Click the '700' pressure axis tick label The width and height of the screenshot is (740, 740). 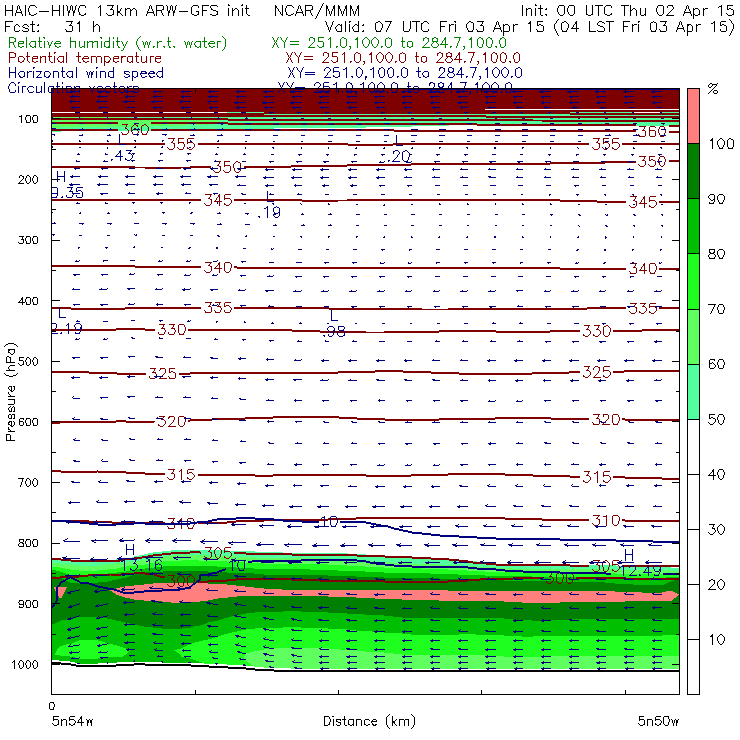pyautogui.click(x=28, y=483)
